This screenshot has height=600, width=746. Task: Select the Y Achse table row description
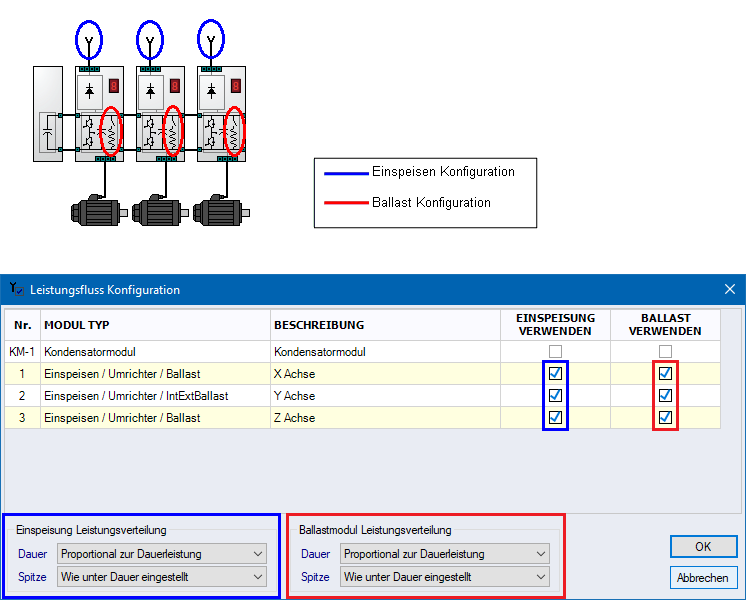(x=294, y=396)
